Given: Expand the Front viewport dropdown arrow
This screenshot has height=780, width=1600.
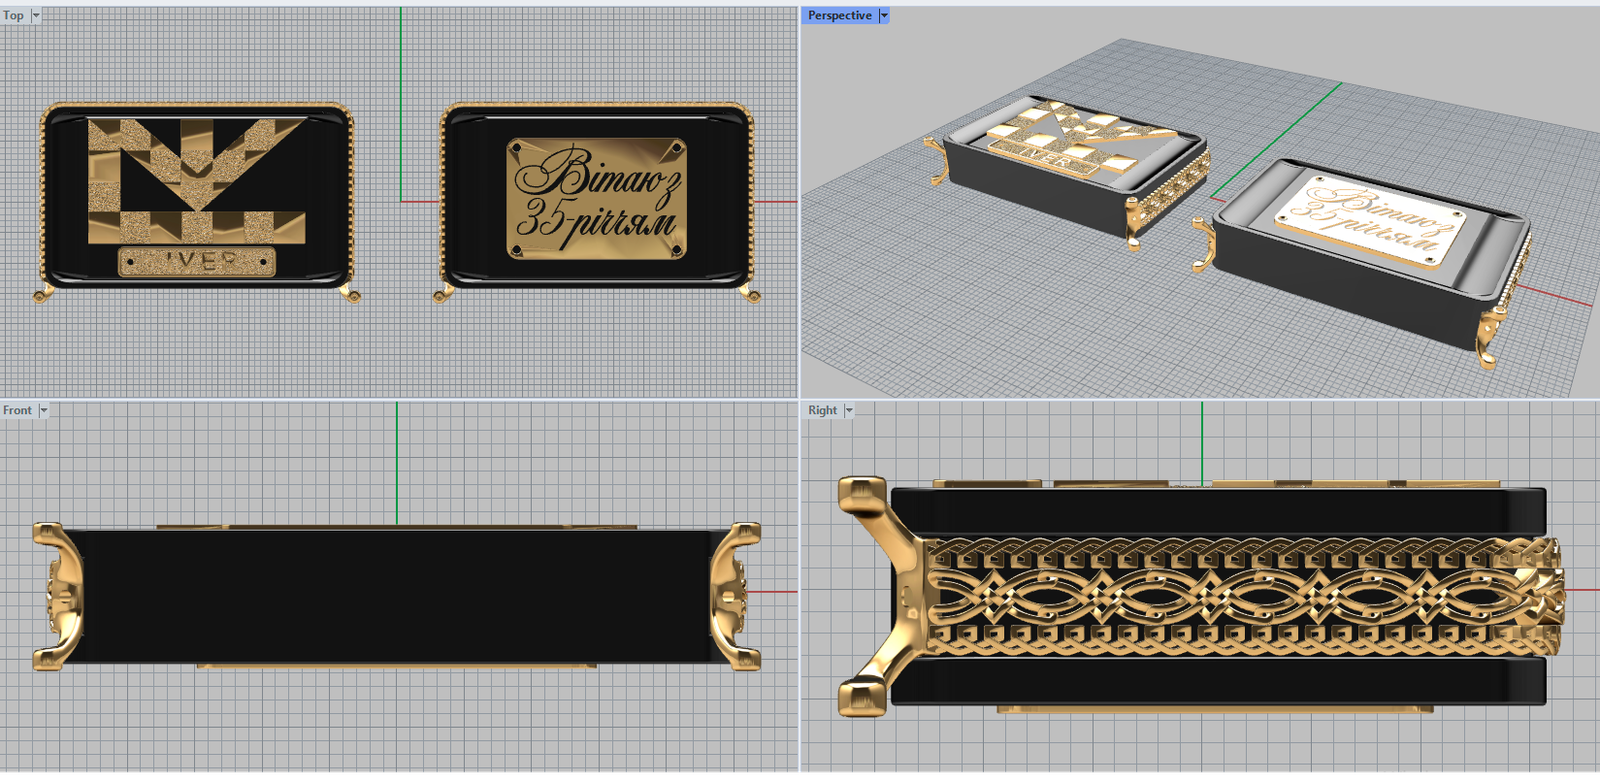Looking at the screenshot, I should (43, 411).
